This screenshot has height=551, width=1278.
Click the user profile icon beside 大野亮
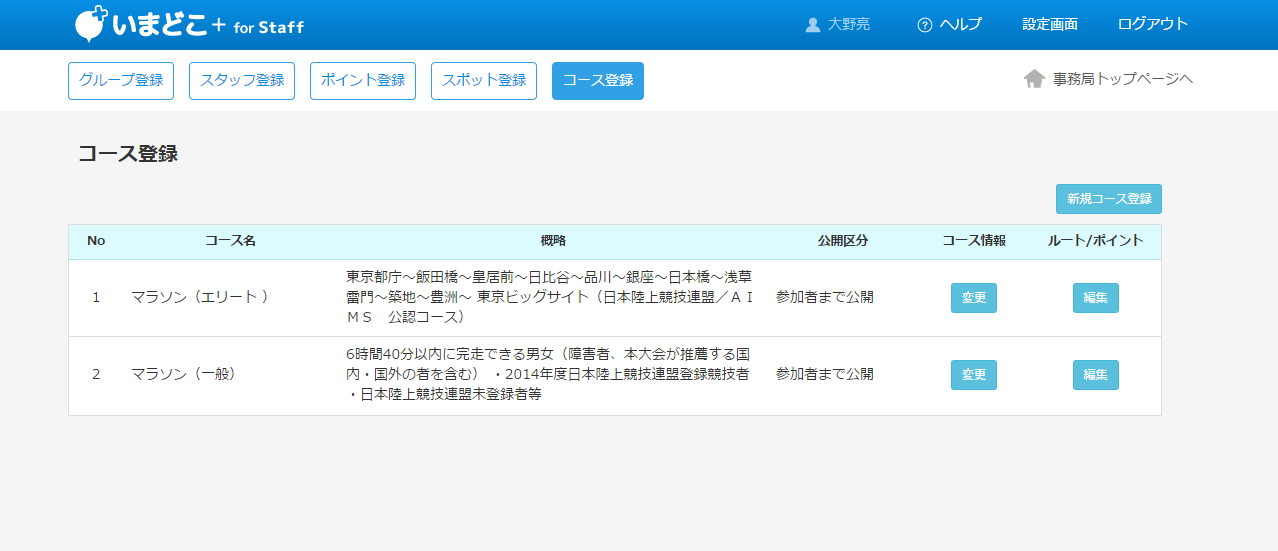coord(812,25)
